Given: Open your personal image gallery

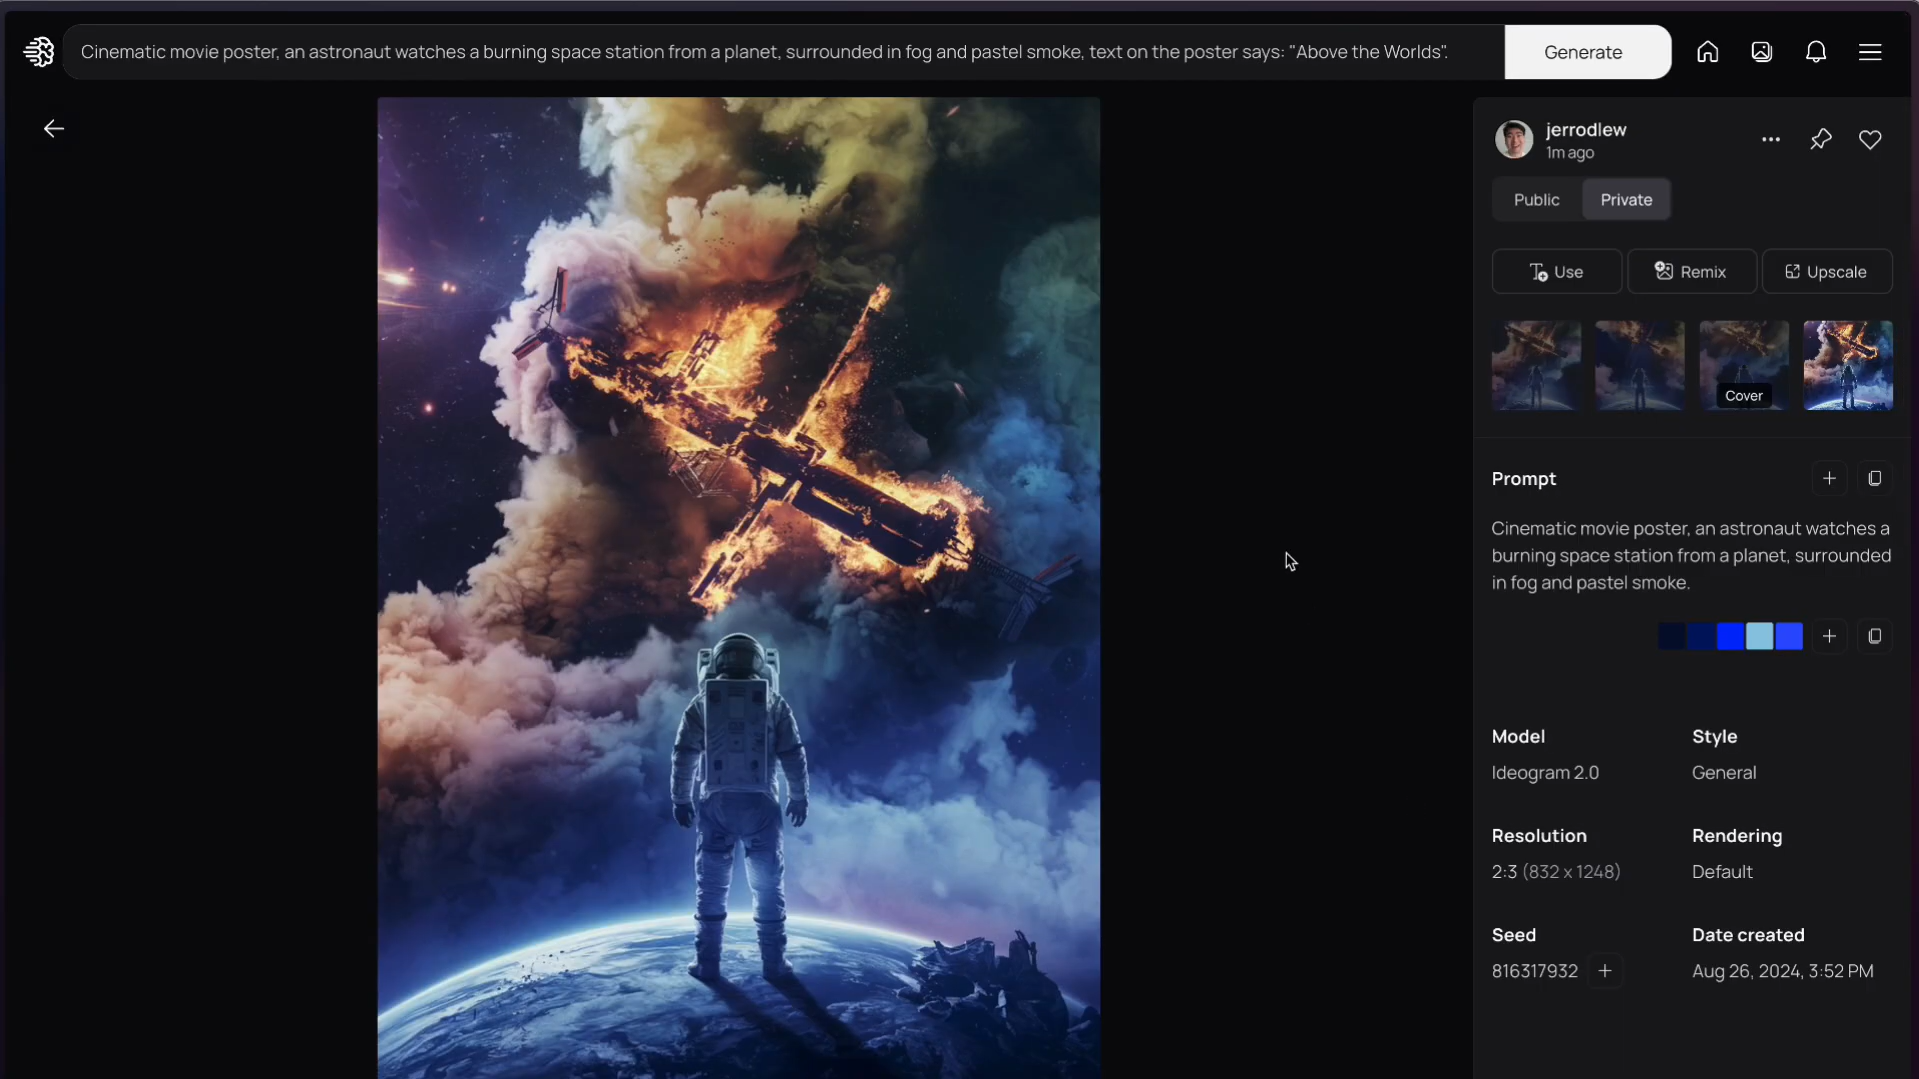Looking at the screenshot, I should click(1762, 52).
